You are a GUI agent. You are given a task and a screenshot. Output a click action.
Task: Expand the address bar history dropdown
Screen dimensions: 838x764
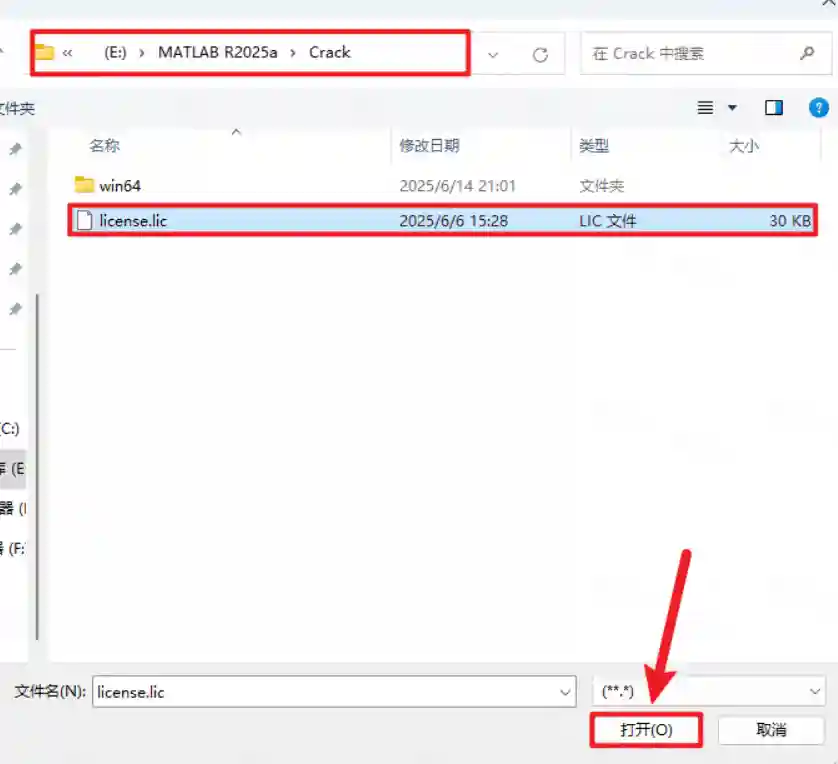pos(493,54)
